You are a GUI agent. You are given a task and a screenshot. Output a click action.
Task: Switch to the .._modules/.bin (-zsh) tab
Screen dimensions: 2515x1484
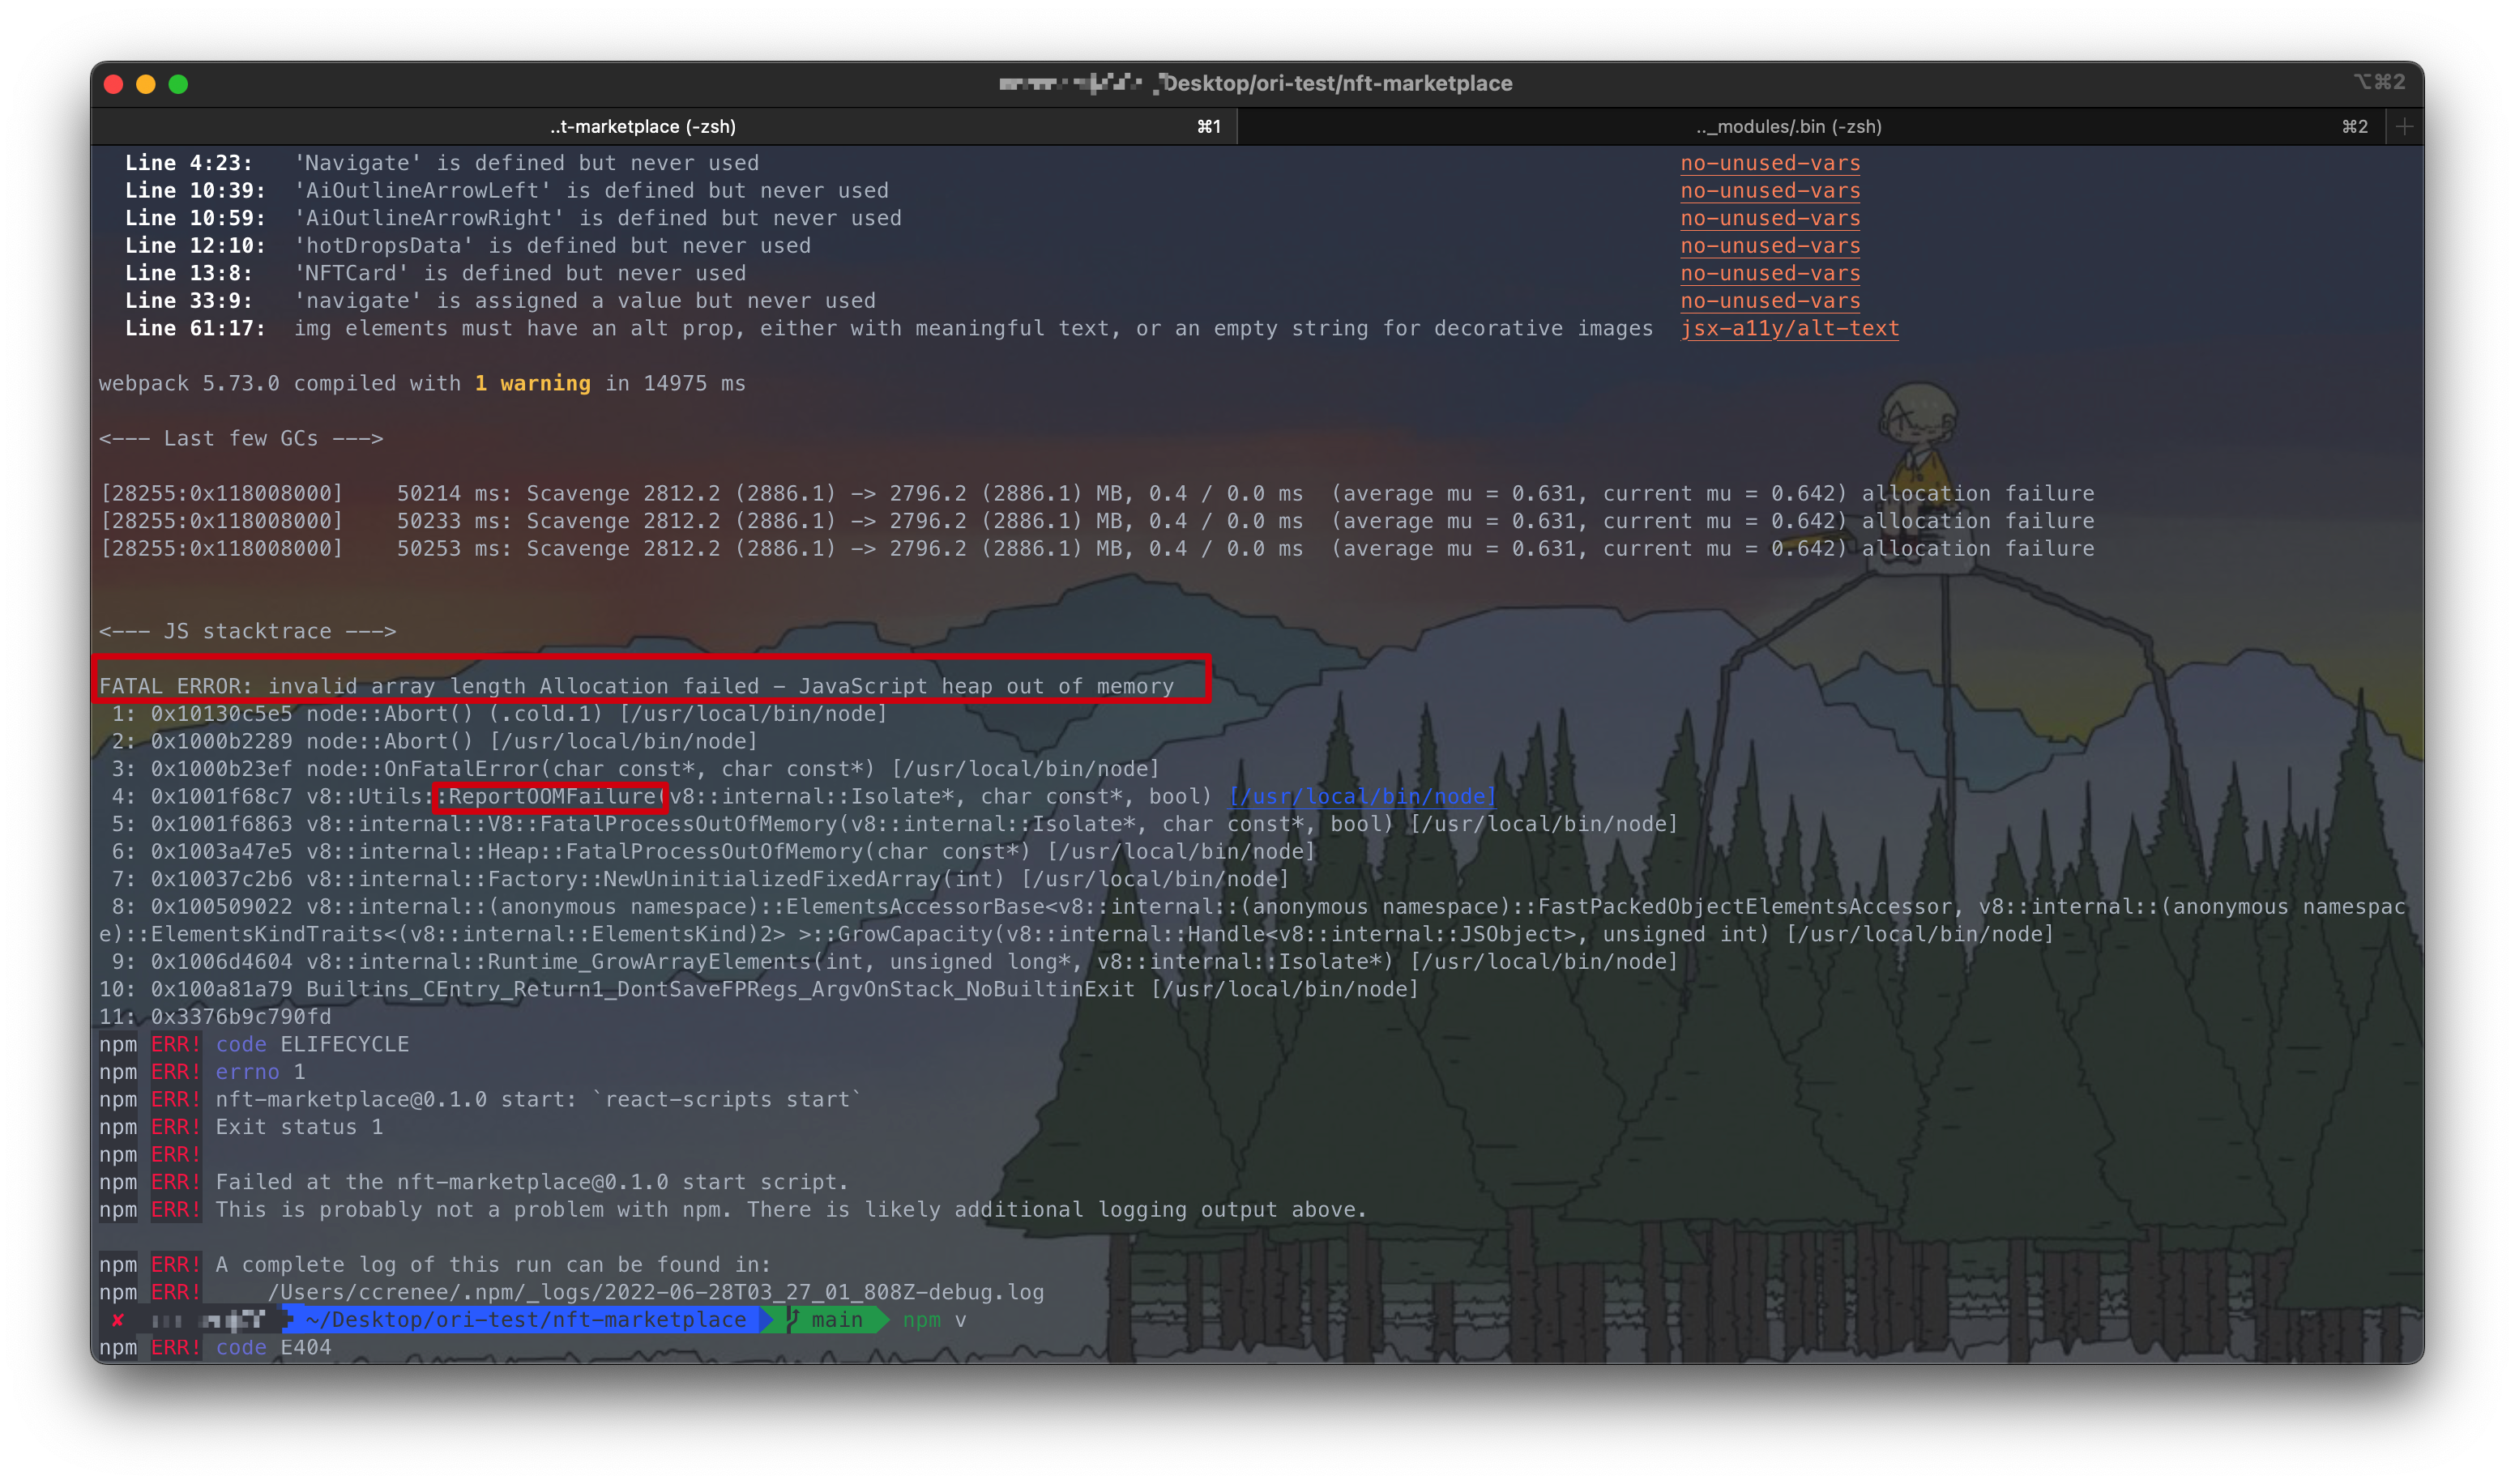tap(1788, 127)
